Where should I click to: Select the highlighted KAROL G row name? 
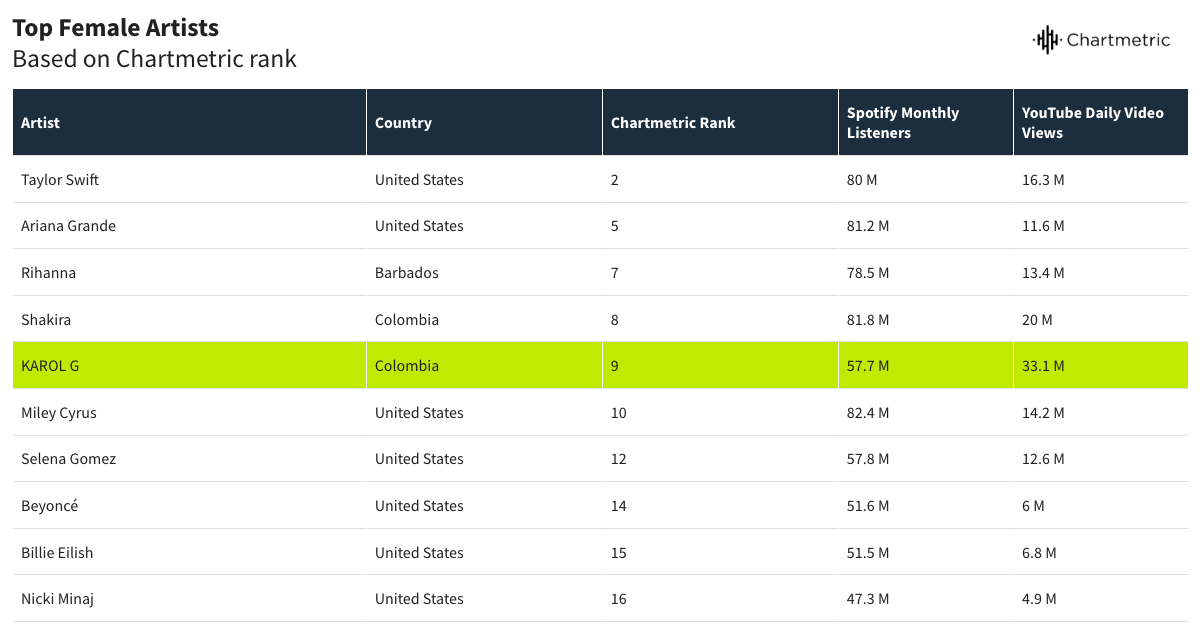coord(50,366)
